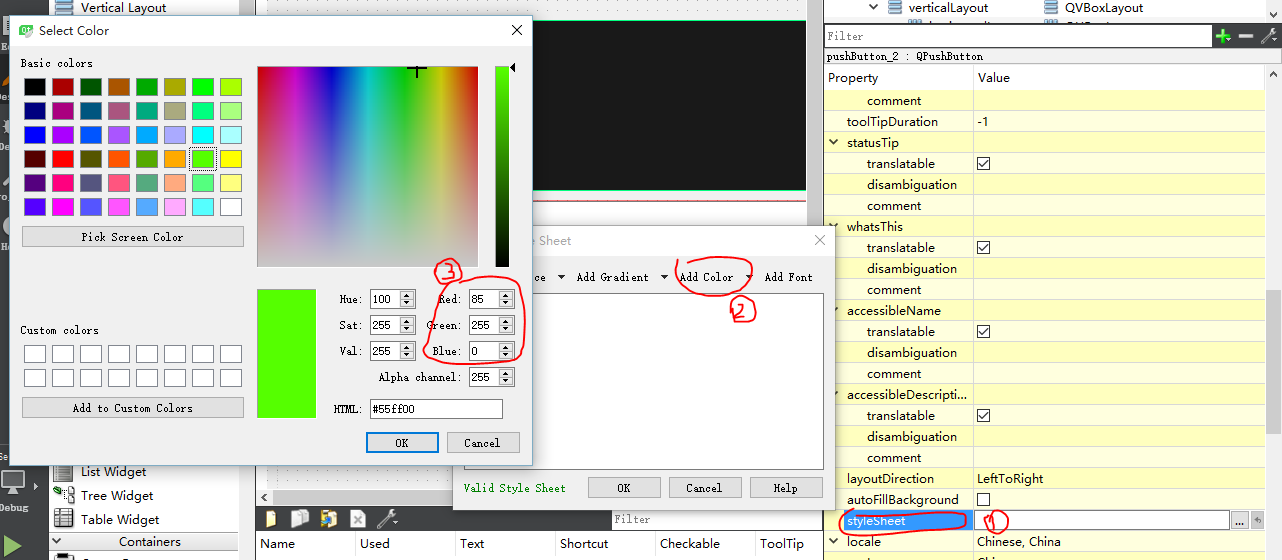Toggle accessibleDescription translatable checkbox
The height and width of the screenshot is (560, 1282).
(983, 415)
